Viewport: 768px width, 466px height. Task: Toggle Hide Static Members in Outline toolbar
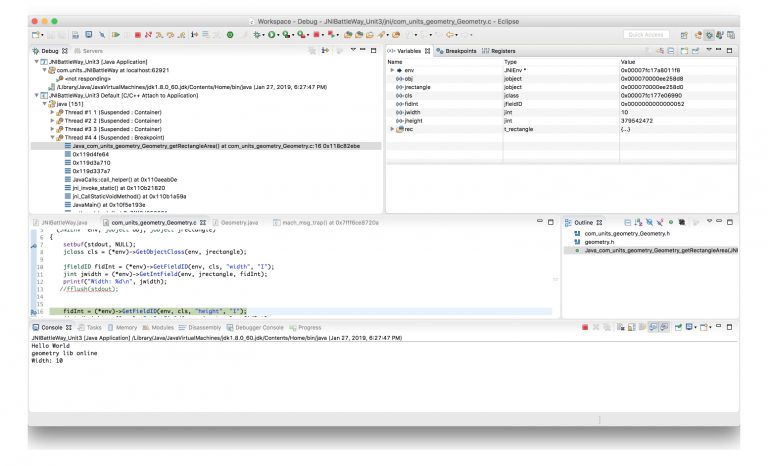pos(660,222)
